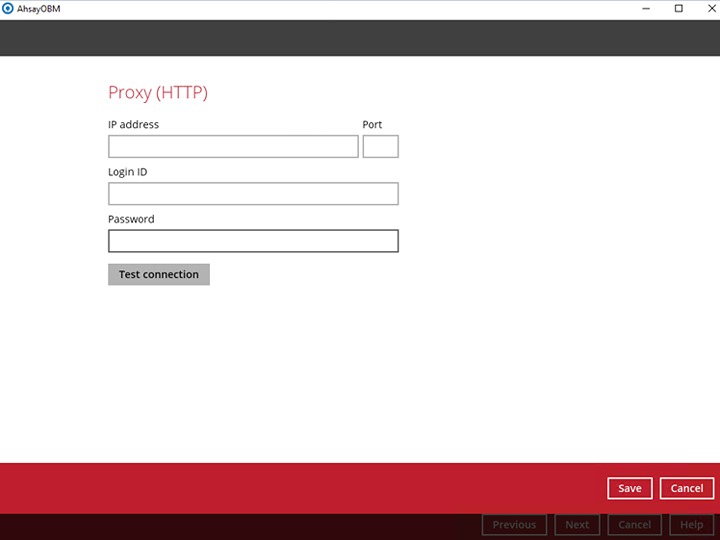Viewport: 720px width, 540px height.
Task: Click the IP address label text
Action: pos(133,125)
